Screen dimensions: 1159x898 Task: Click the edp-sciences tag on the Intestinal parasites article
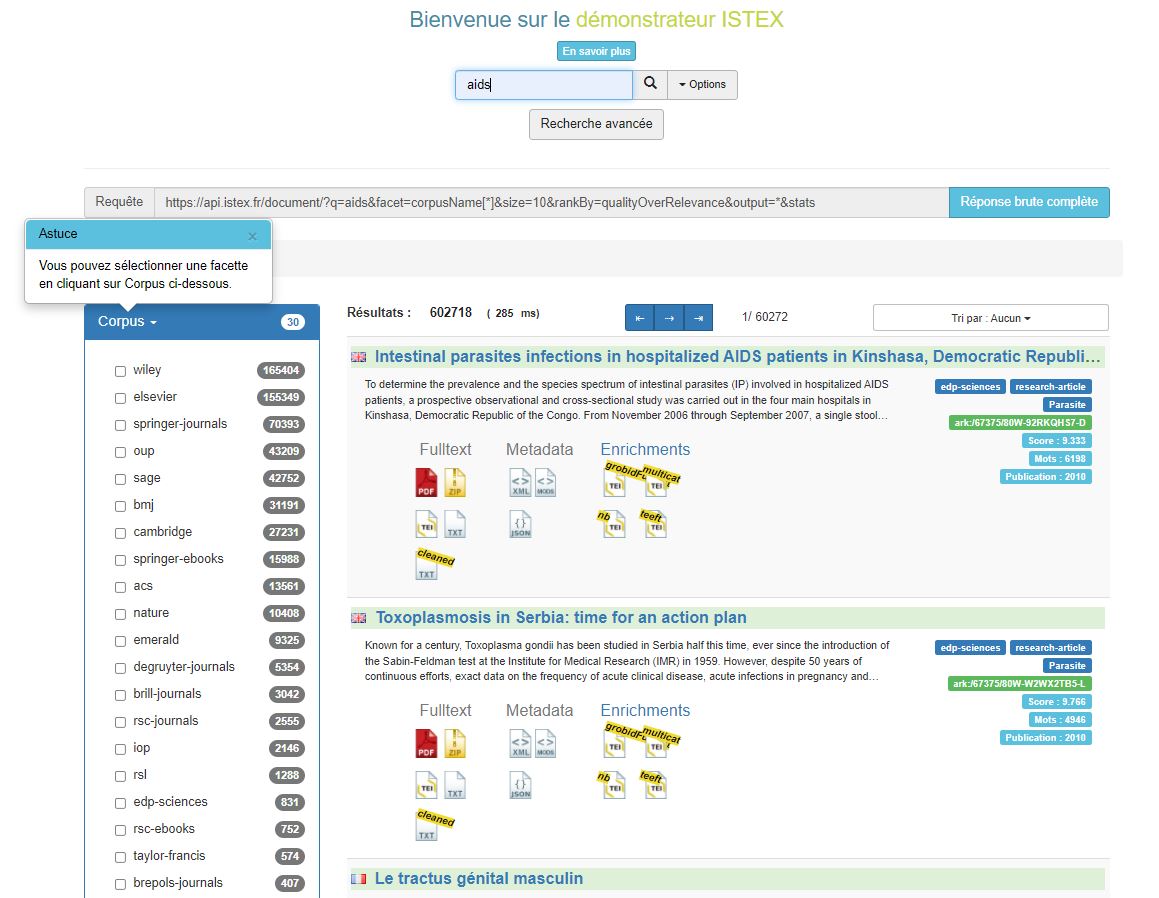[970, 387]
